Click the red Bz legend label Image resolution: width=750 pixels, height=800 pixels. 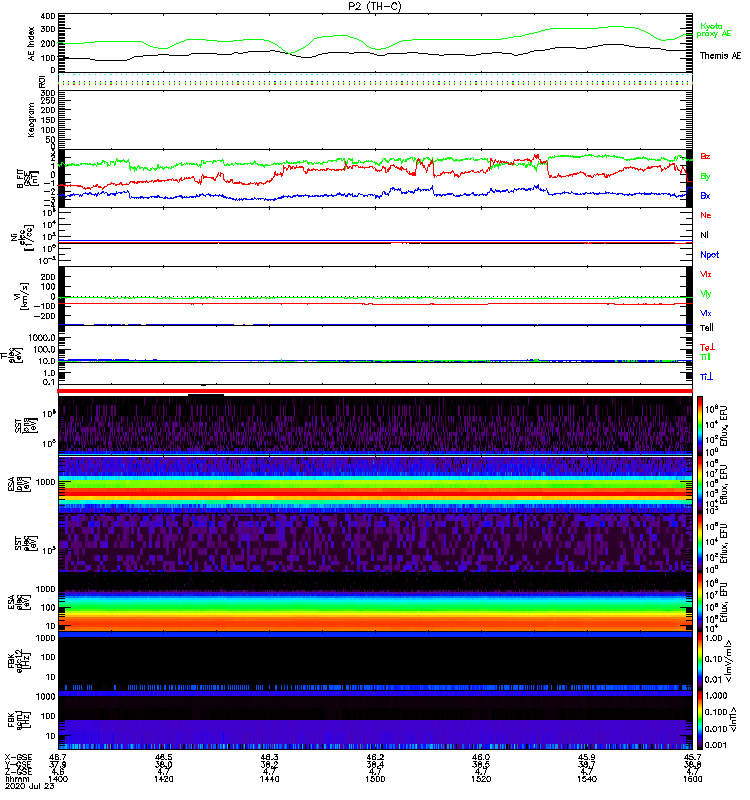coord(706,157)
